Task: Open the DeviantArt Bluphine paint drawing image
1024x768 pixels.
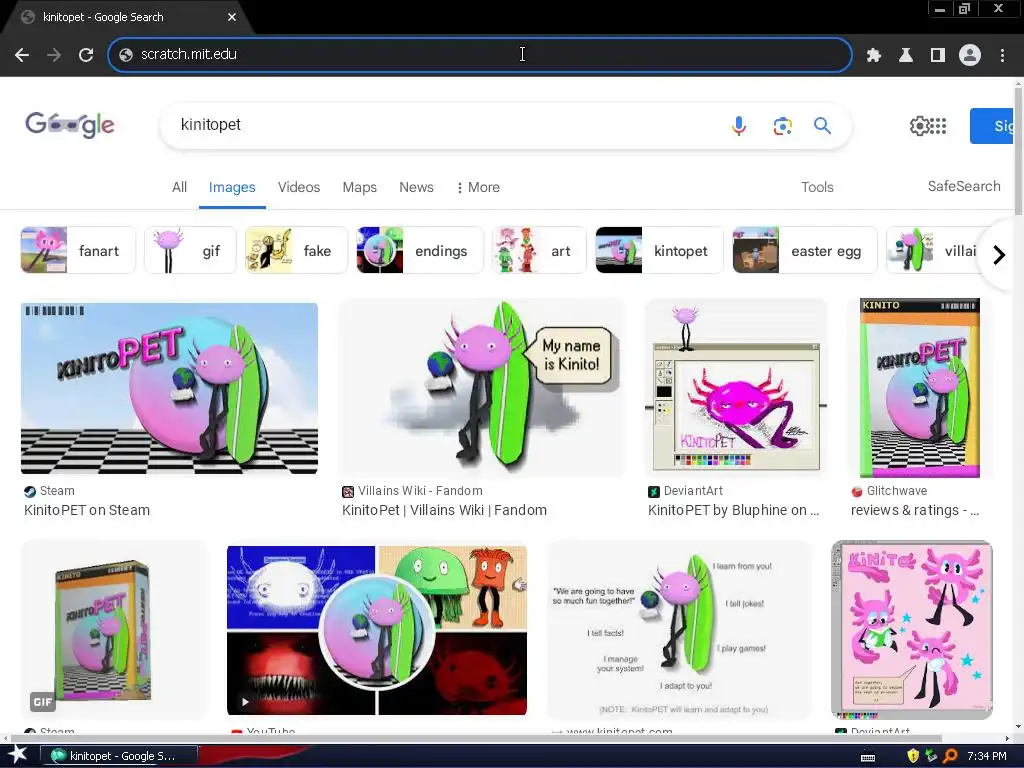Action: coord(736,387)
